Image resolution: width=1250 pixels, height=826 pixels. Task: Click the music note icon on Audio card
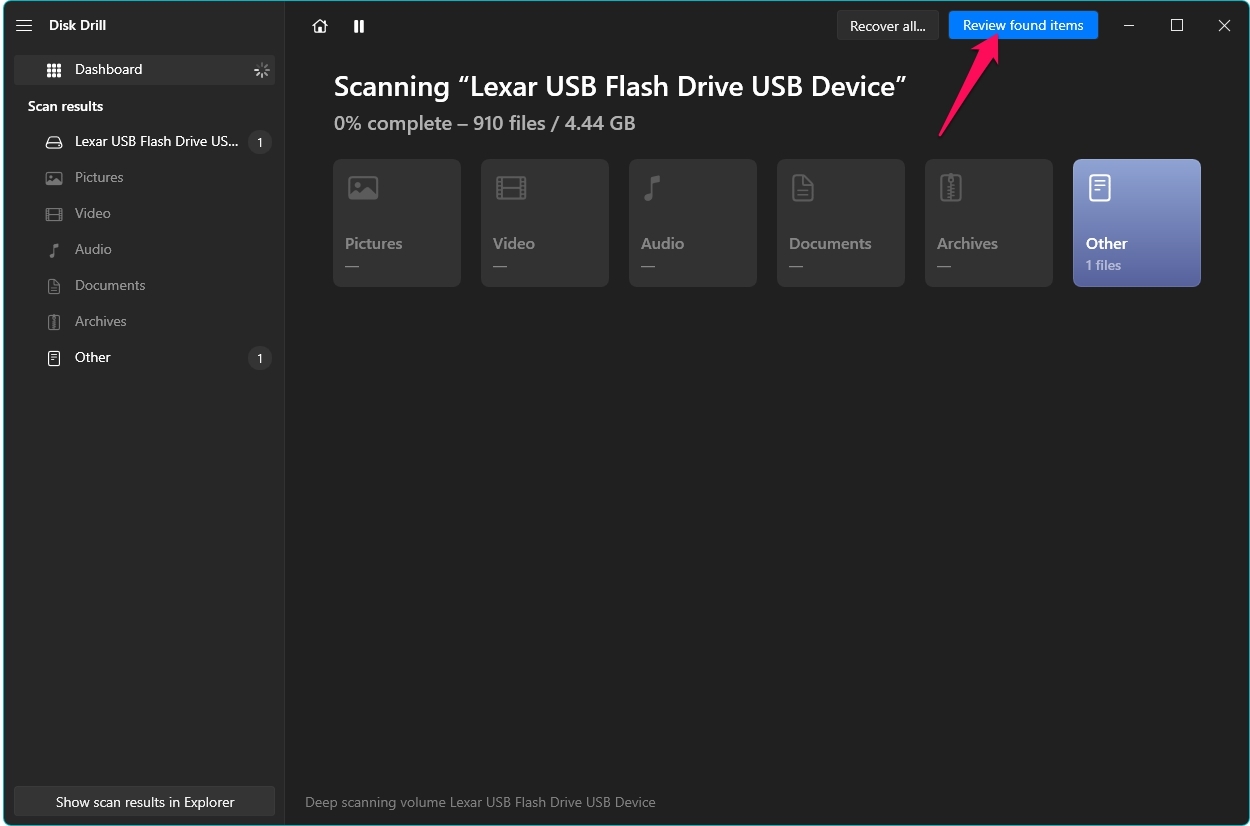pyautogui.click(x=652, y=187)
